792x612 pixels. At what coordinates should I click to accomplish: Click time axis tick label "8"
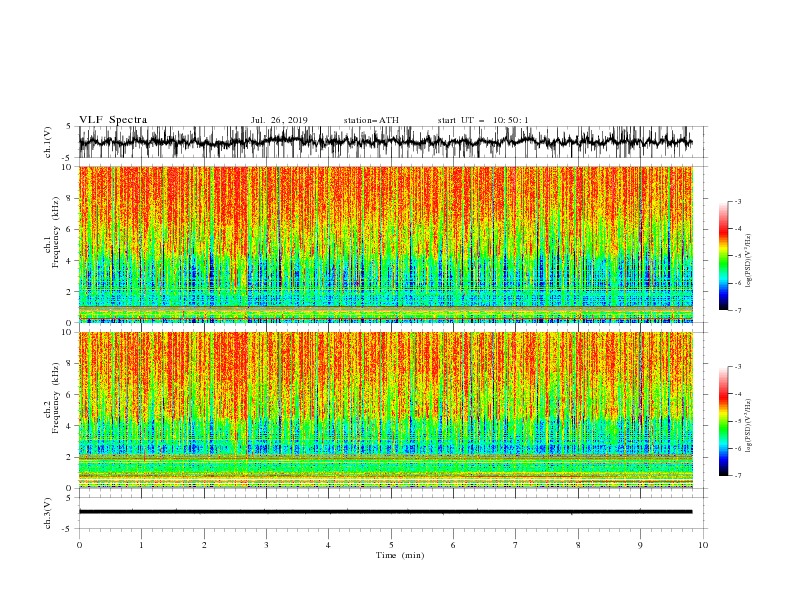point(578,545)
